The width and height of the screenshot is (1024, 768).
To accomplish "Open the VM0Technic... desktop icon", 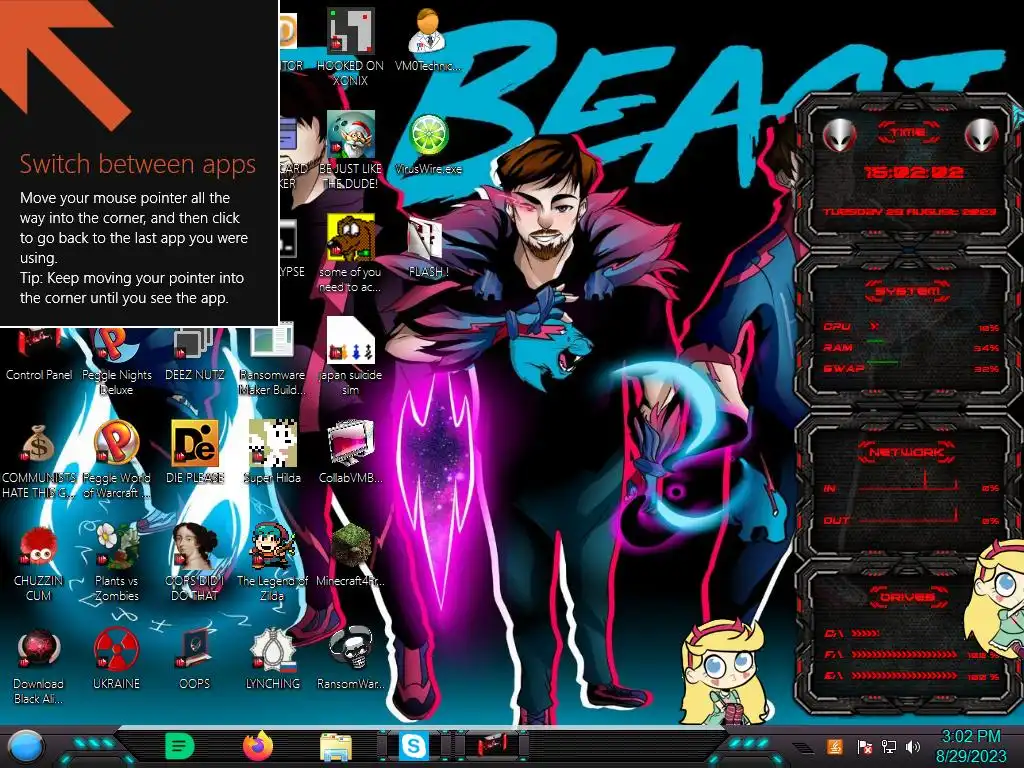I will (x=428, y=40).
